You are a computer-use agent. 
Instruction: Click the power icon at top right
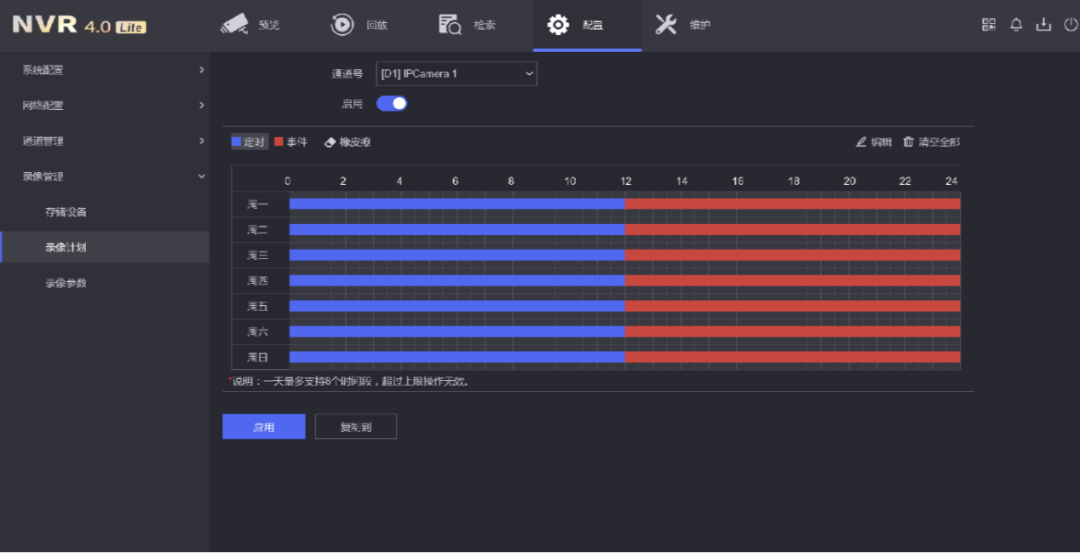pyautogui.click(x=1071, y=25)
